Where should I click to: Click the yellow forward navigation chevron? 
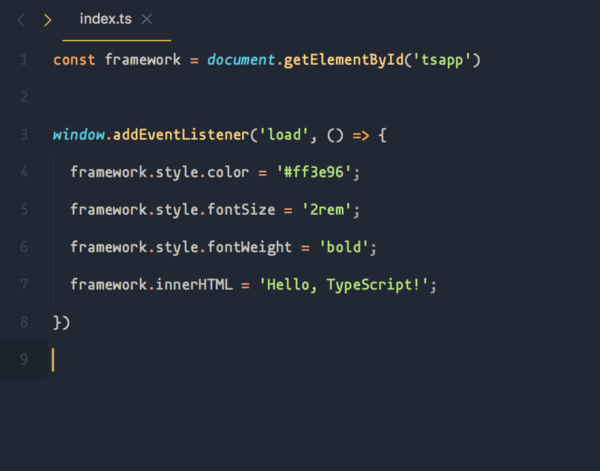[x=47, y=20]
